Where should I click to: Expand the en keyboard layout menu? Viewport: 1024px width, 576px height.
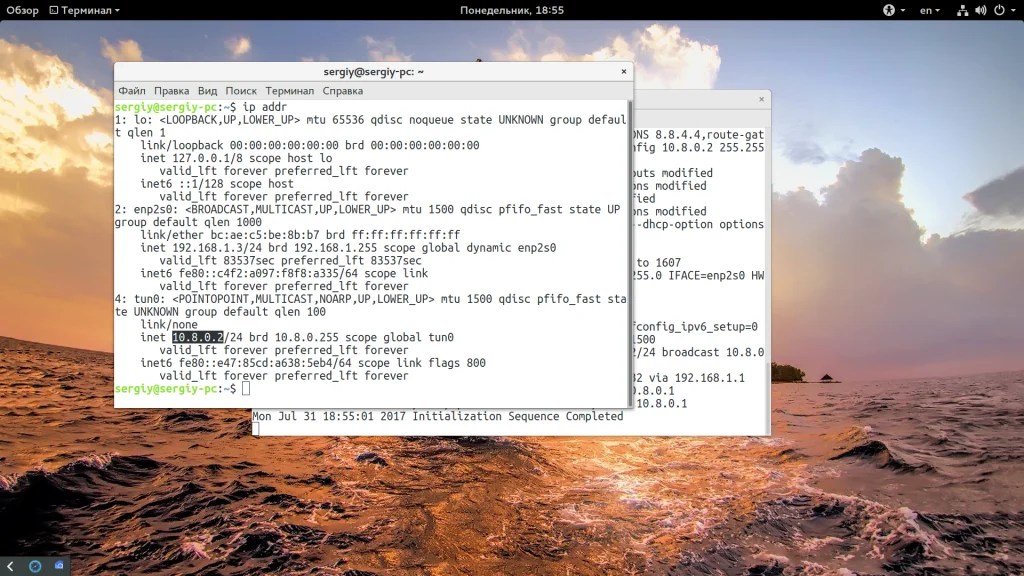point(930,10)
